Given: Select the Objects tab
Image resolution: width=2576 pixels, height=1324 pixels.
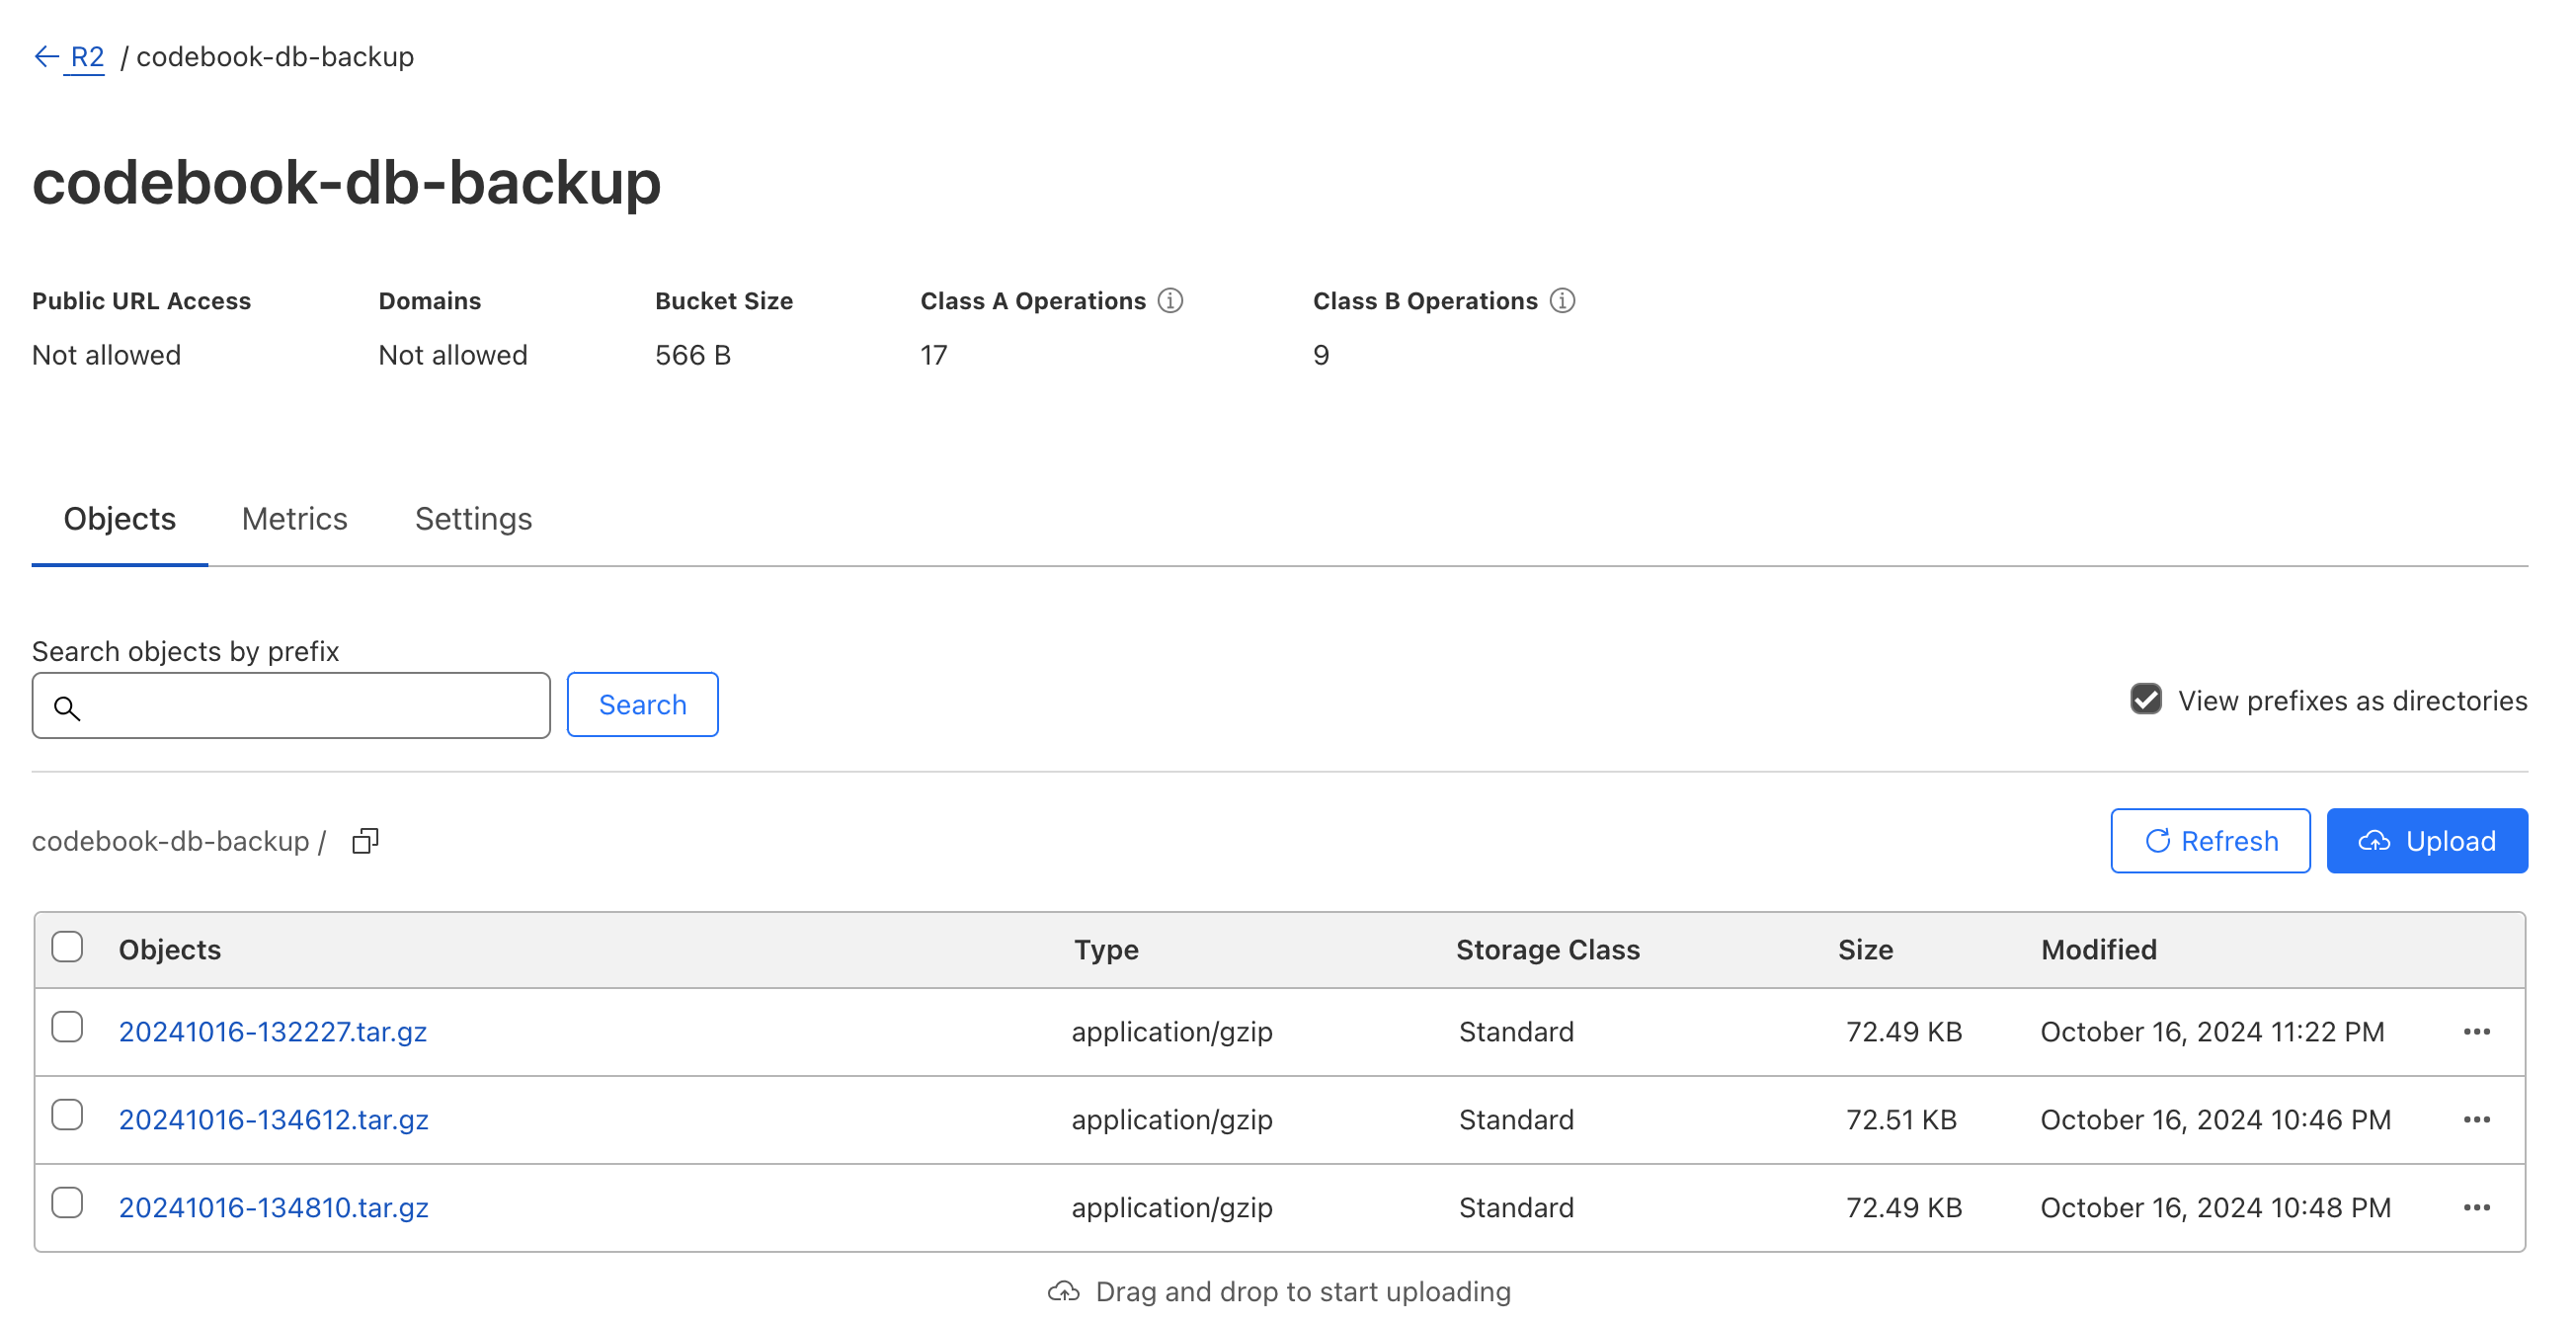Looking at the screenshot, I should click(119, 519).
